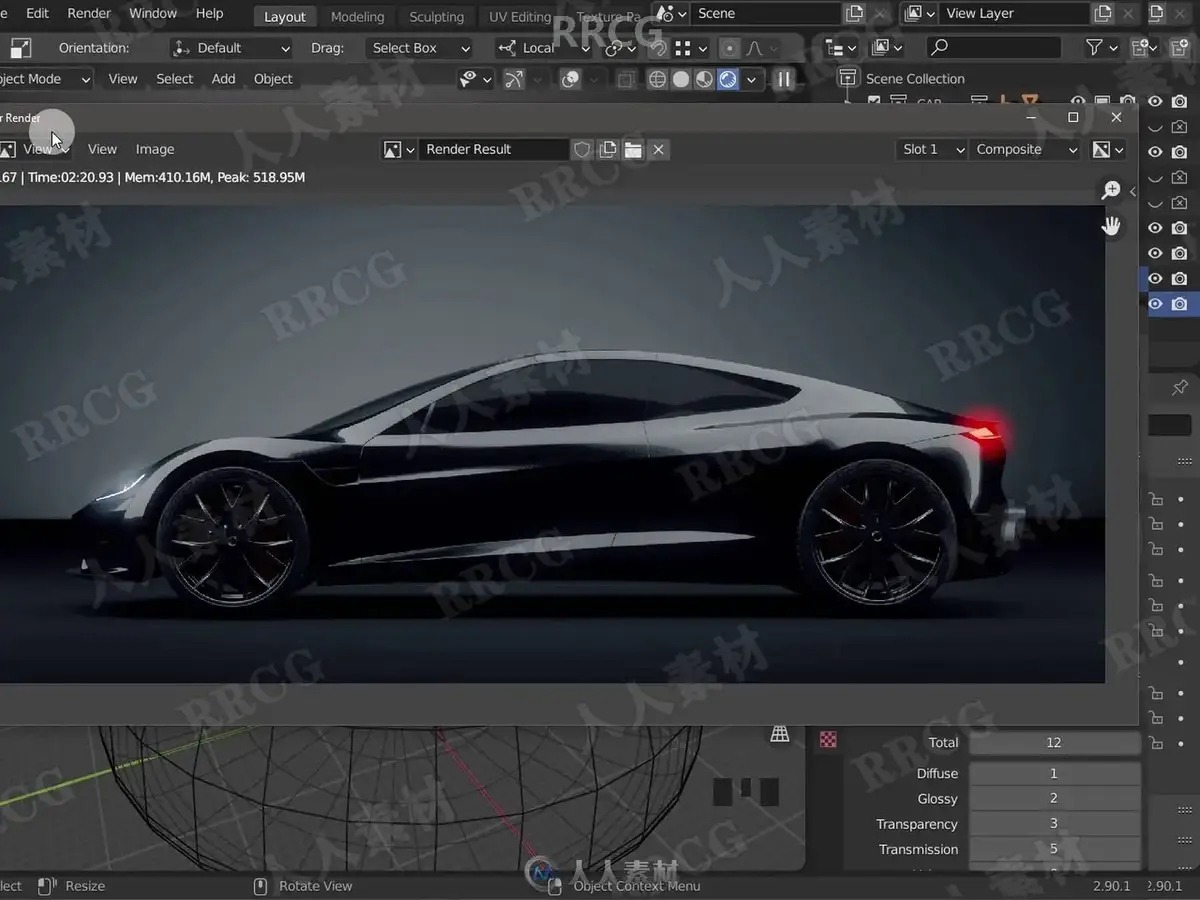Enable proportional editing in header
The width and height of the screenshot is (1200, 900).
coord(730,48)
